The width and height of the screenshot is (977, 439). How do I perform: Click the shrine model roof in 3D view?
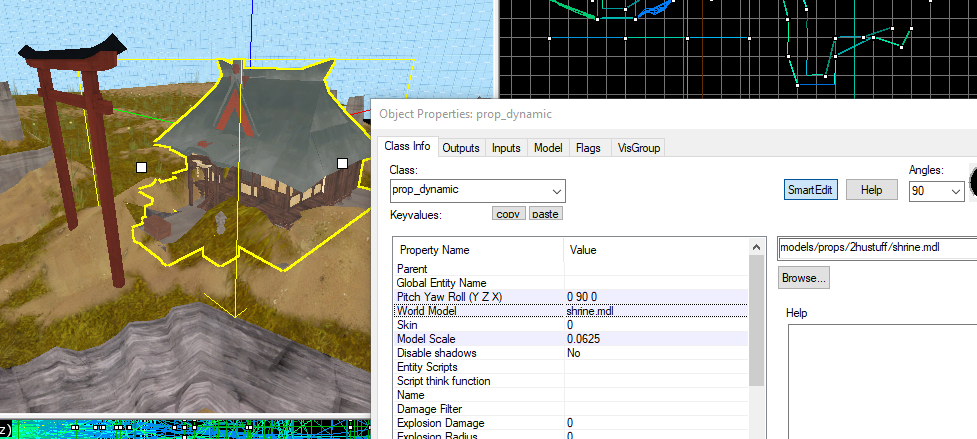(274, 118)
